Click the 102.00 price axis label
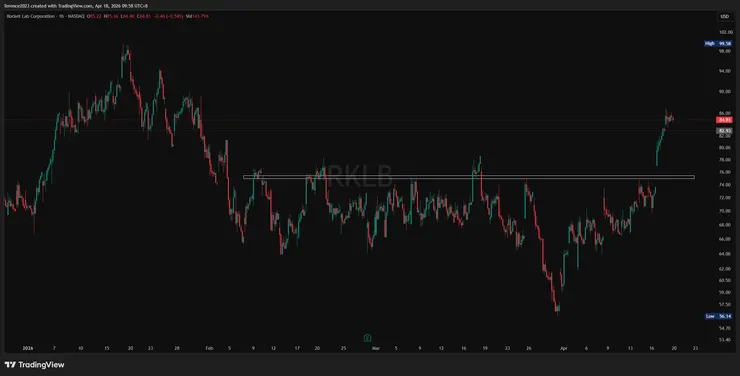Screen dimensions: 740x376 725,32
